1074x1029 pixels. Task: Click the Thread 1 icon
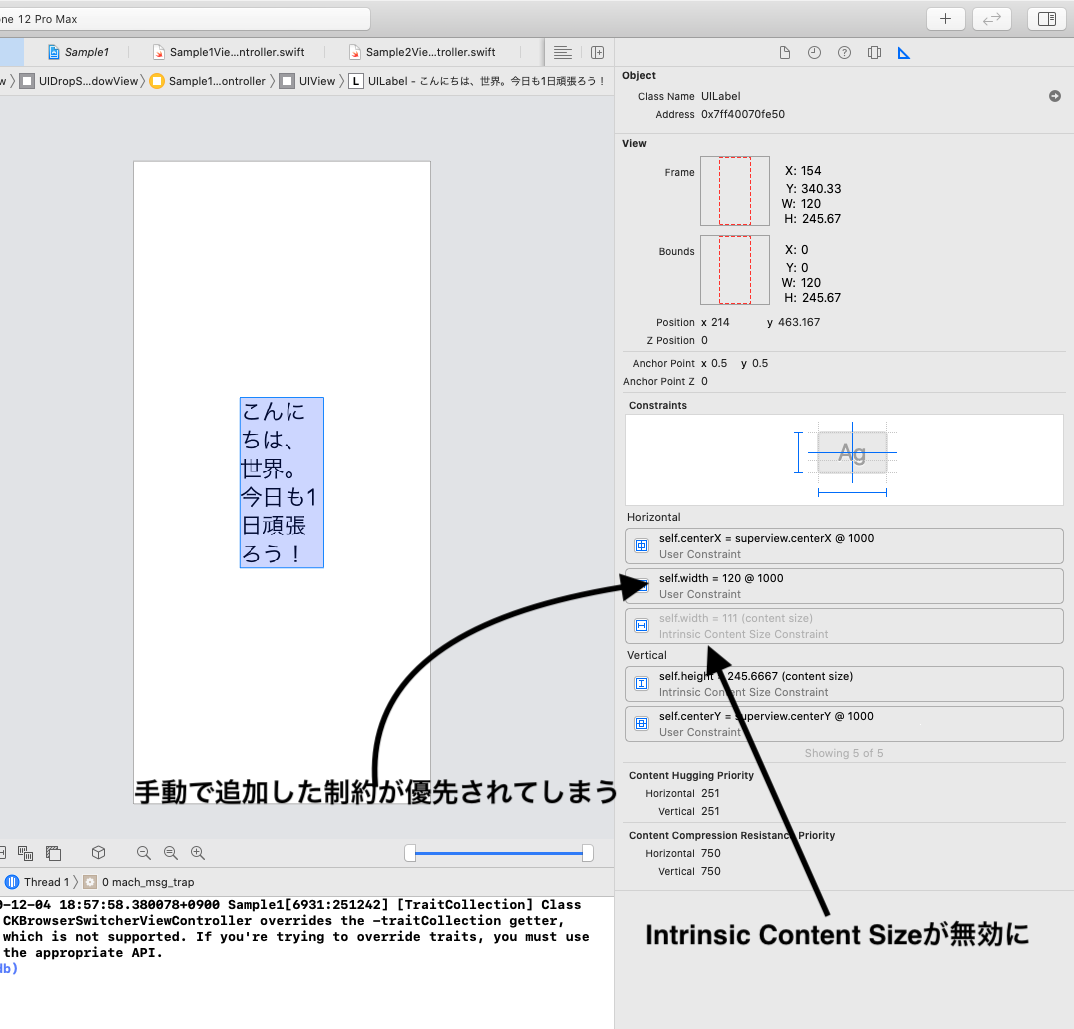point(12,882)
